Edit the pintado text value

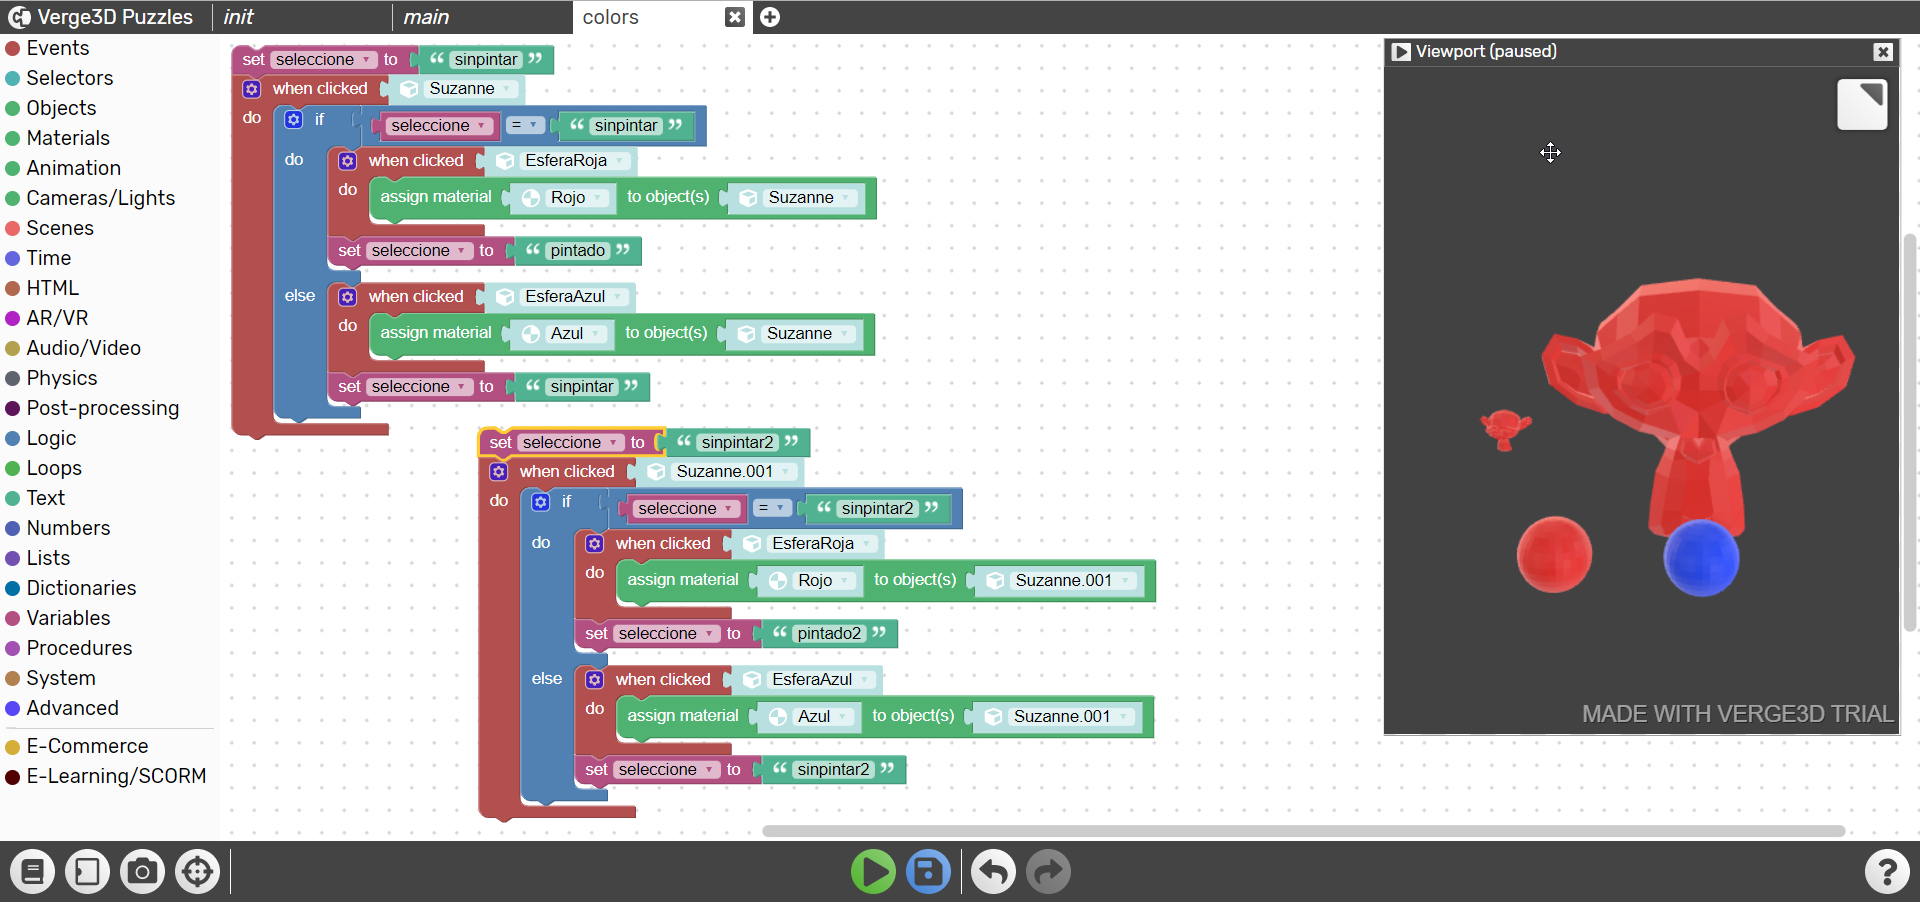click(577, 251)
